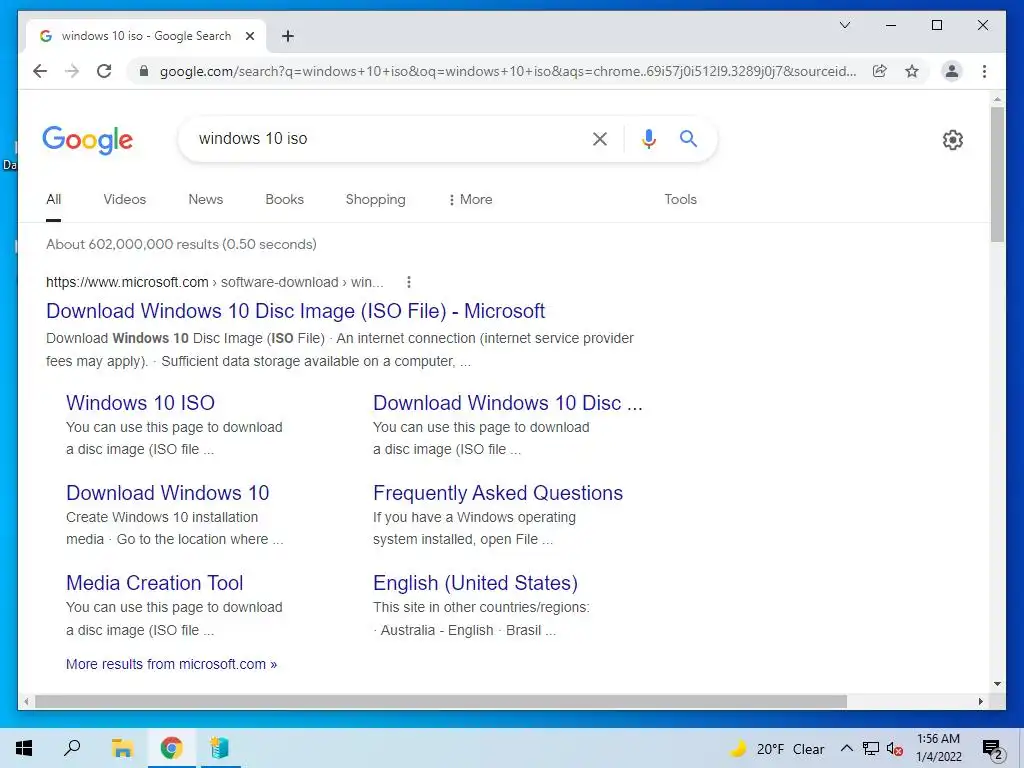1024x768 pixels.
Task: Click the scroll up arrow
Action: coord(997,99)
